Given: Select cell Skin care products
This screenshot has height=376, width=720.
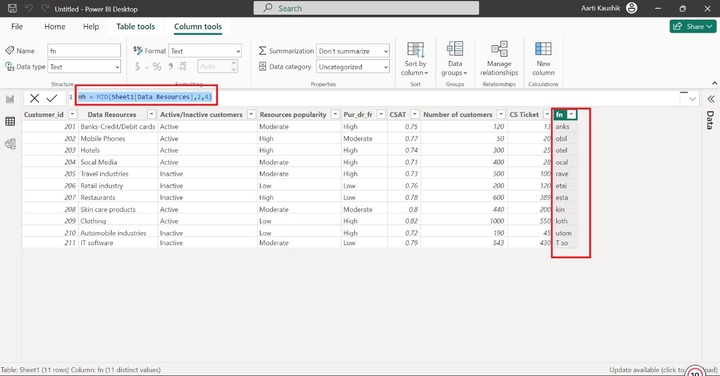Looking at the screenshot, I should coord(118,209).
